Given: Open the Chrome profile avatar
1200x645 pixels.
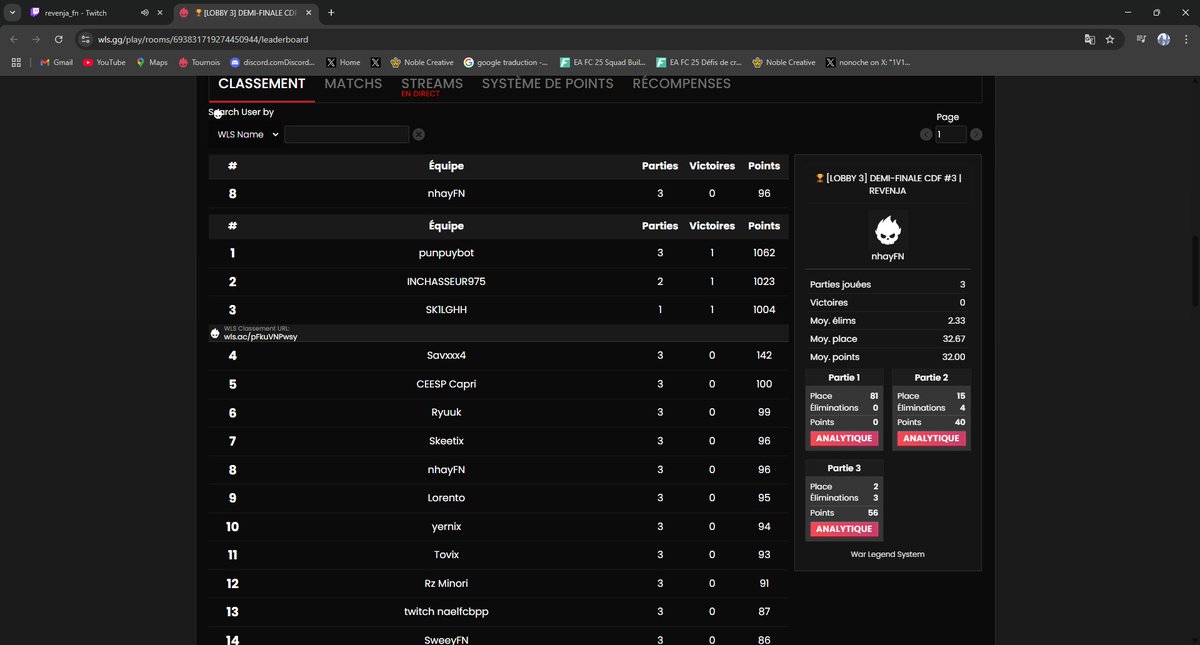Looking at the screenshot, I should tap(1164, 39).
